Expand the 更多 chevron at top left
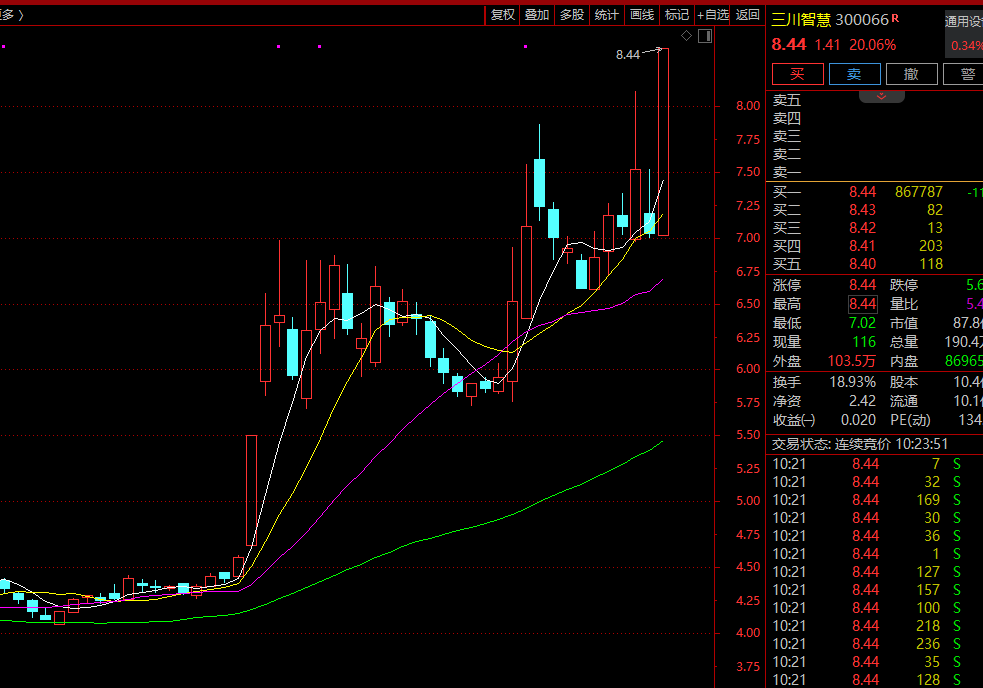This screenshot has width=983, height=688. (12, 14)
